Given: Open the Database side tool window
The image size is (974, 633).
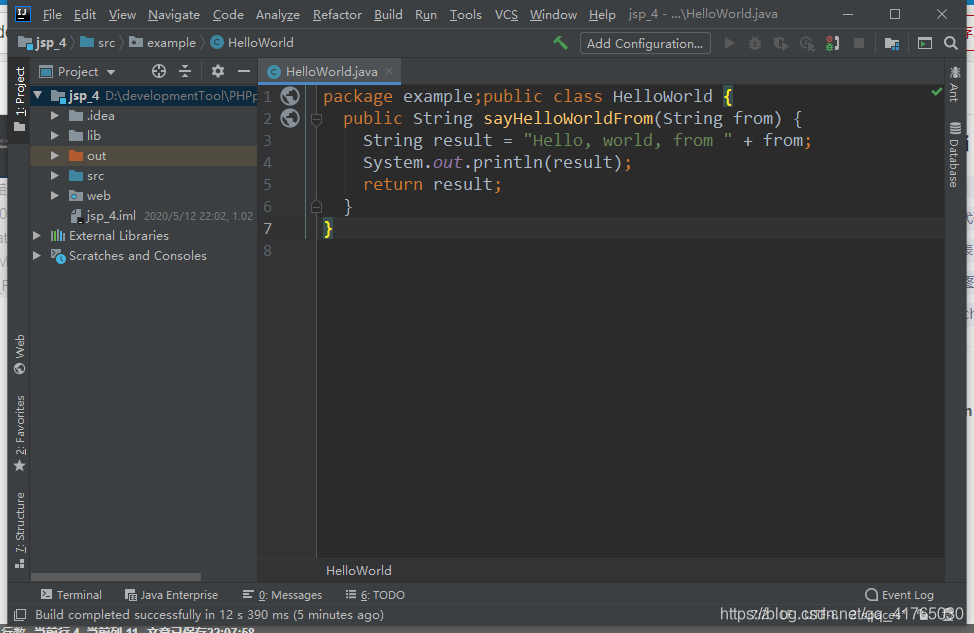Looking at the screenshot, I should click(954, 155).
